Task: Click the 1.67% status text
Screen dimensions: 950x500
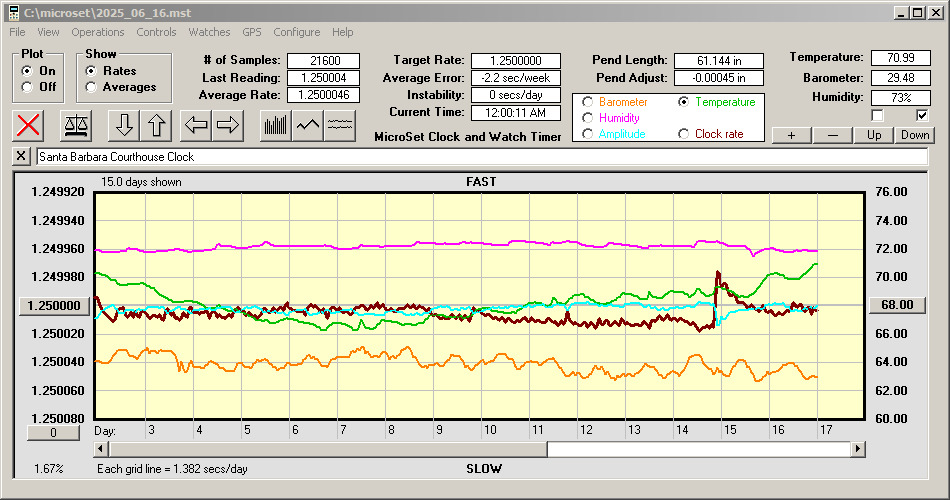Action: pos(48,468)
